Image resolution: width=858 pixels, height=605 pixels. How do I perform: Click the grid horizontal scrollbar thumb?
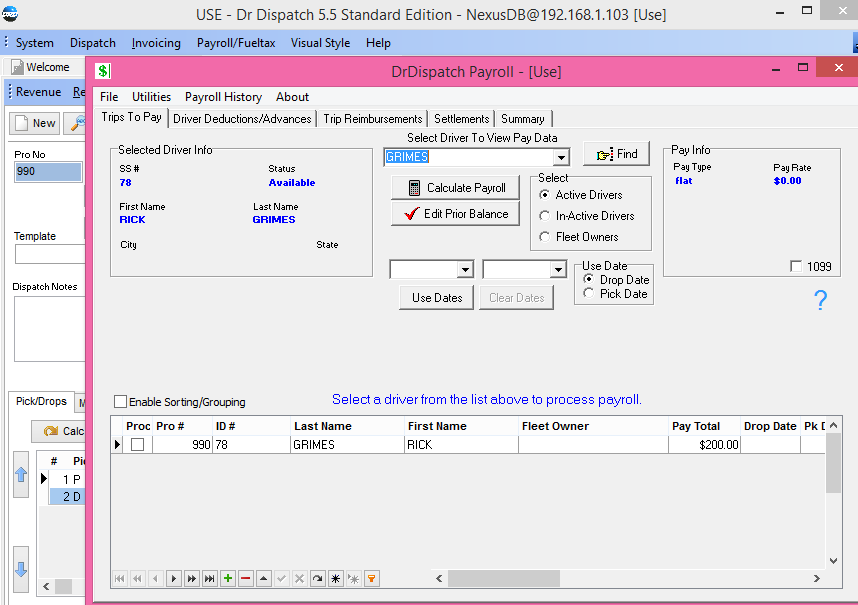coord(503,578)
